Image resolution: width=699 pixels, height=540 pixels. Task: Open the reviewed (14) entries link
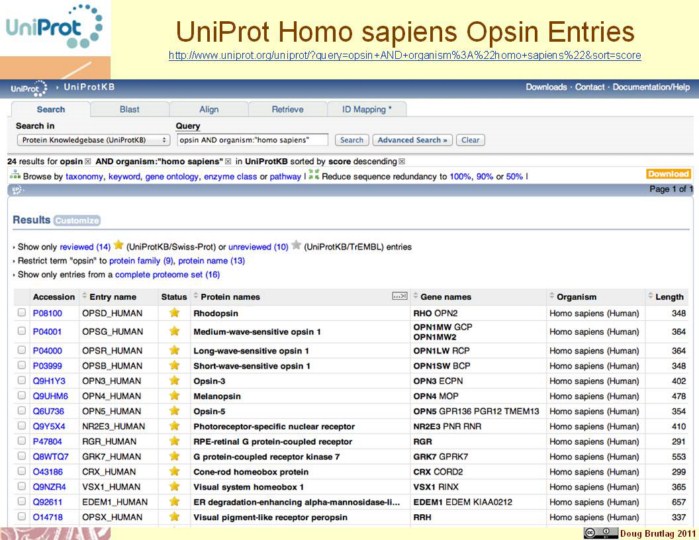coord(85,246)
